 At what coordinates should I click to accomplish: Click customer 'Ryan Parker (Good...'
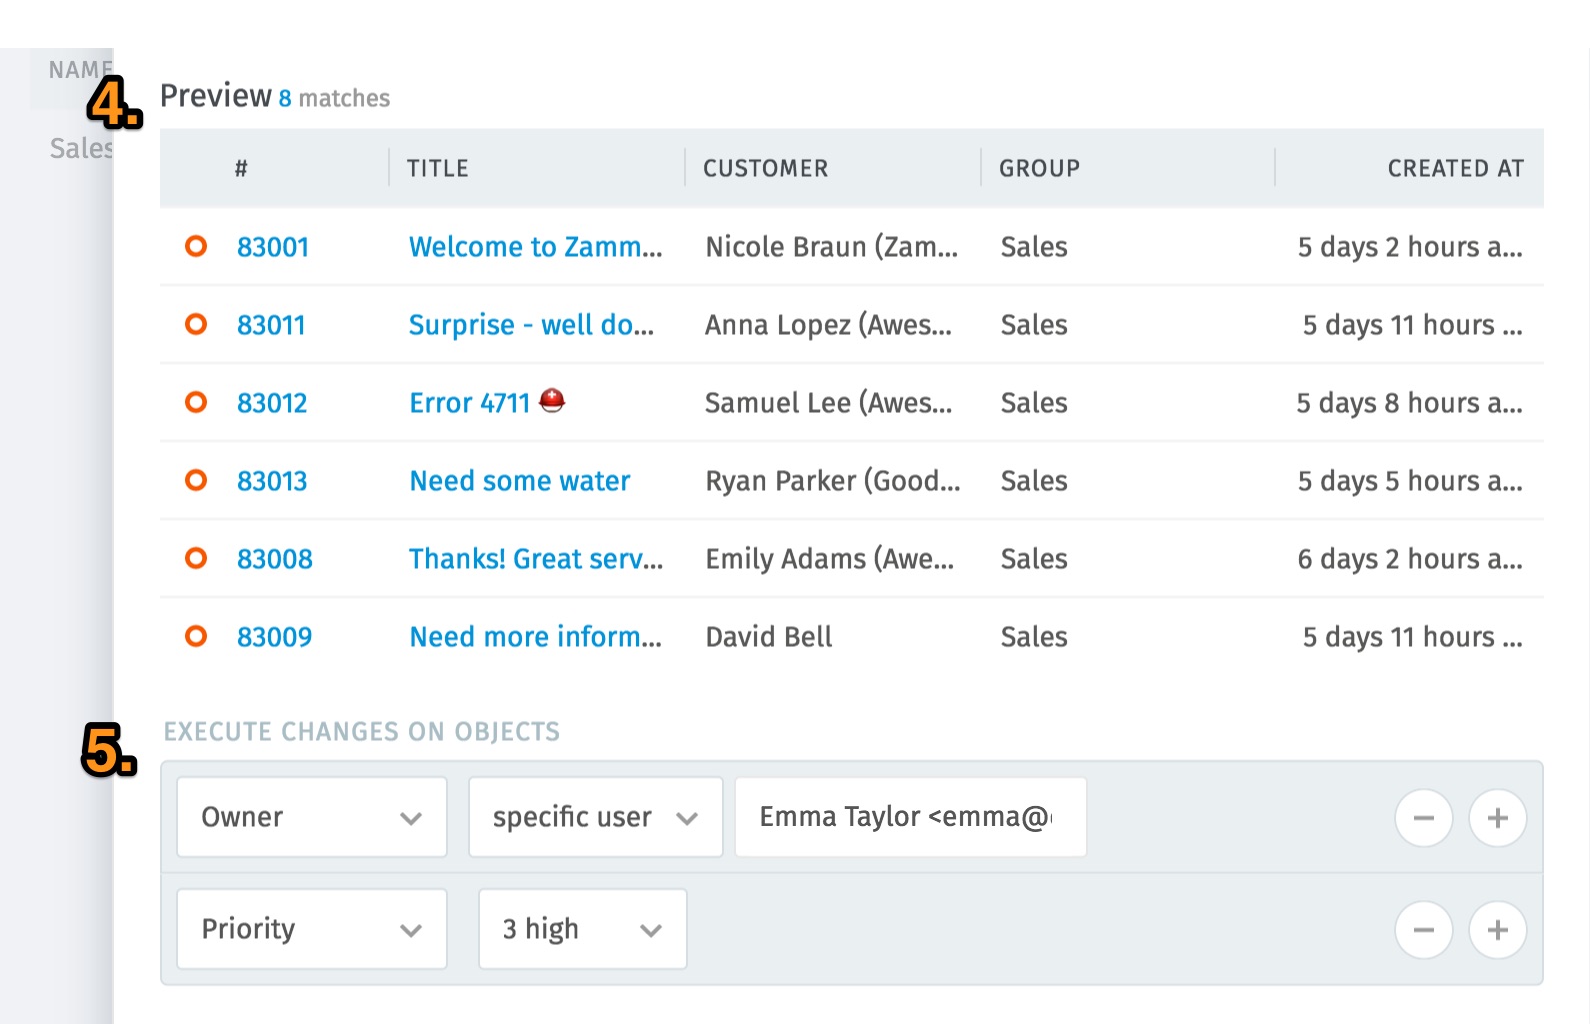[833, 481]
